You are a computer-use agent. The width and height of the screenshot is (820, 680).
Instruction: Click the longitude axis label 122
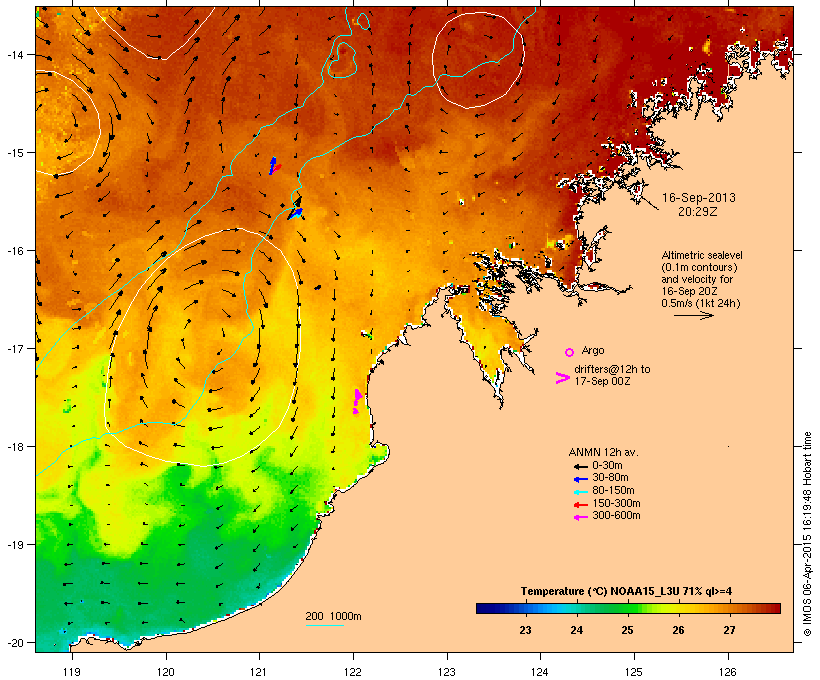point(353,672)
